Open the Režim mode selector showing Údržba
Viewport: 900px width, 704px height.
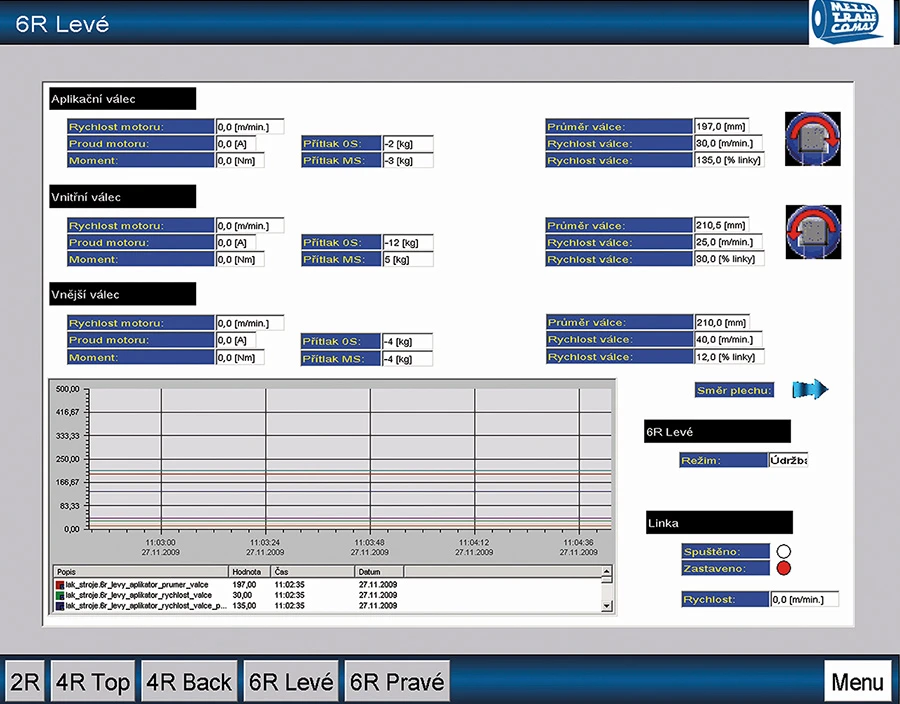[788, 460]
